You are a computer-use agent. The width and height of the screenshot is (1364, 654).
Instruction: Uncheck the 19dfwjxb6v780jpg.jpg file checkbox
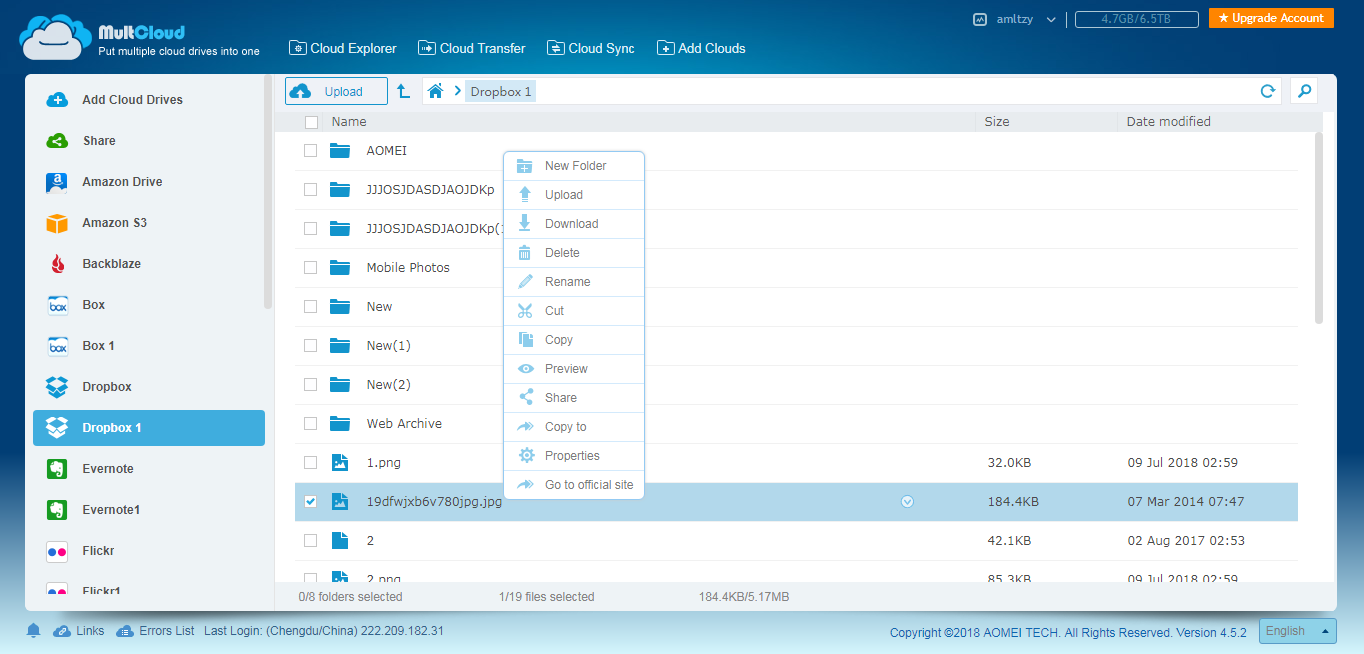311,502
